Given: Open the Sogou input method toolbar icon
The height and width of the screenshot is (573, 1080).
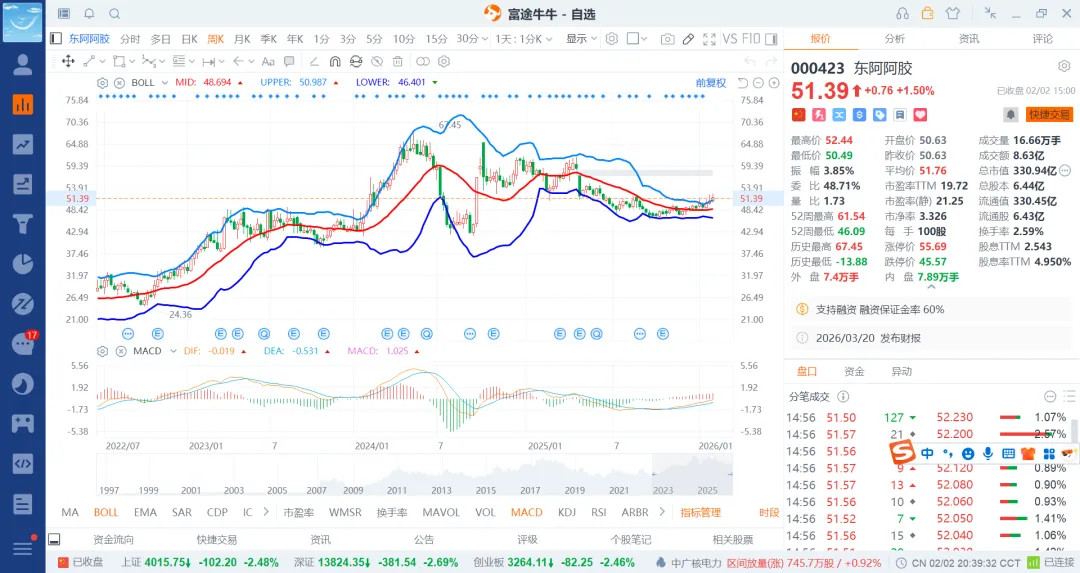Looking at the screenshot, I should point(902,452).
